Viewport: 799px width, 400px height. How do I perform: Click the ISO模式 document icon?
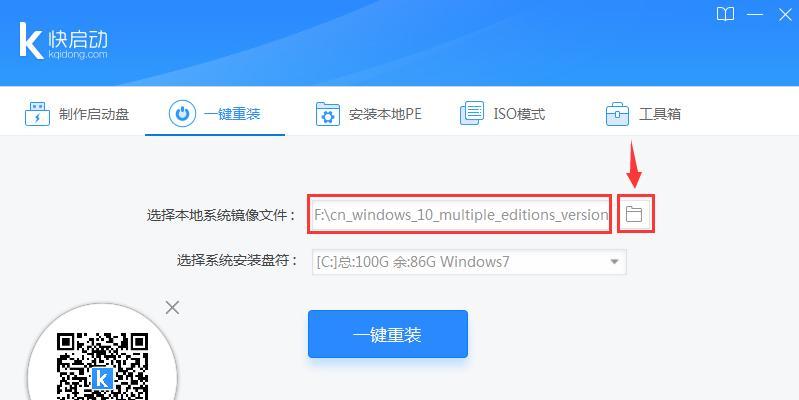(x=472, y=113)
